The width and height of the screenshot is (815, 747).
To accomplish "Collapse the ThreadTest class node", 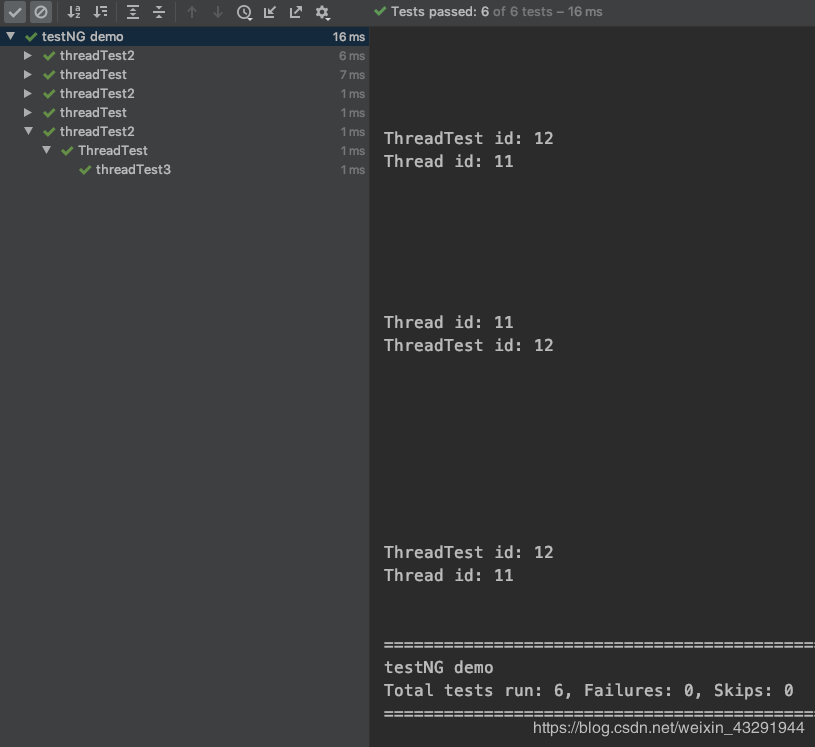I will tap(46, 151).
